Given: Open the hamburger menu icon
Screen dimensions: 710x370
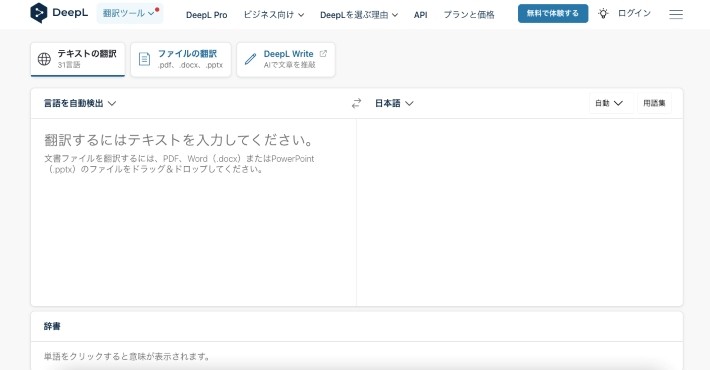Looking at the screenshot, I should click(676, 14).
